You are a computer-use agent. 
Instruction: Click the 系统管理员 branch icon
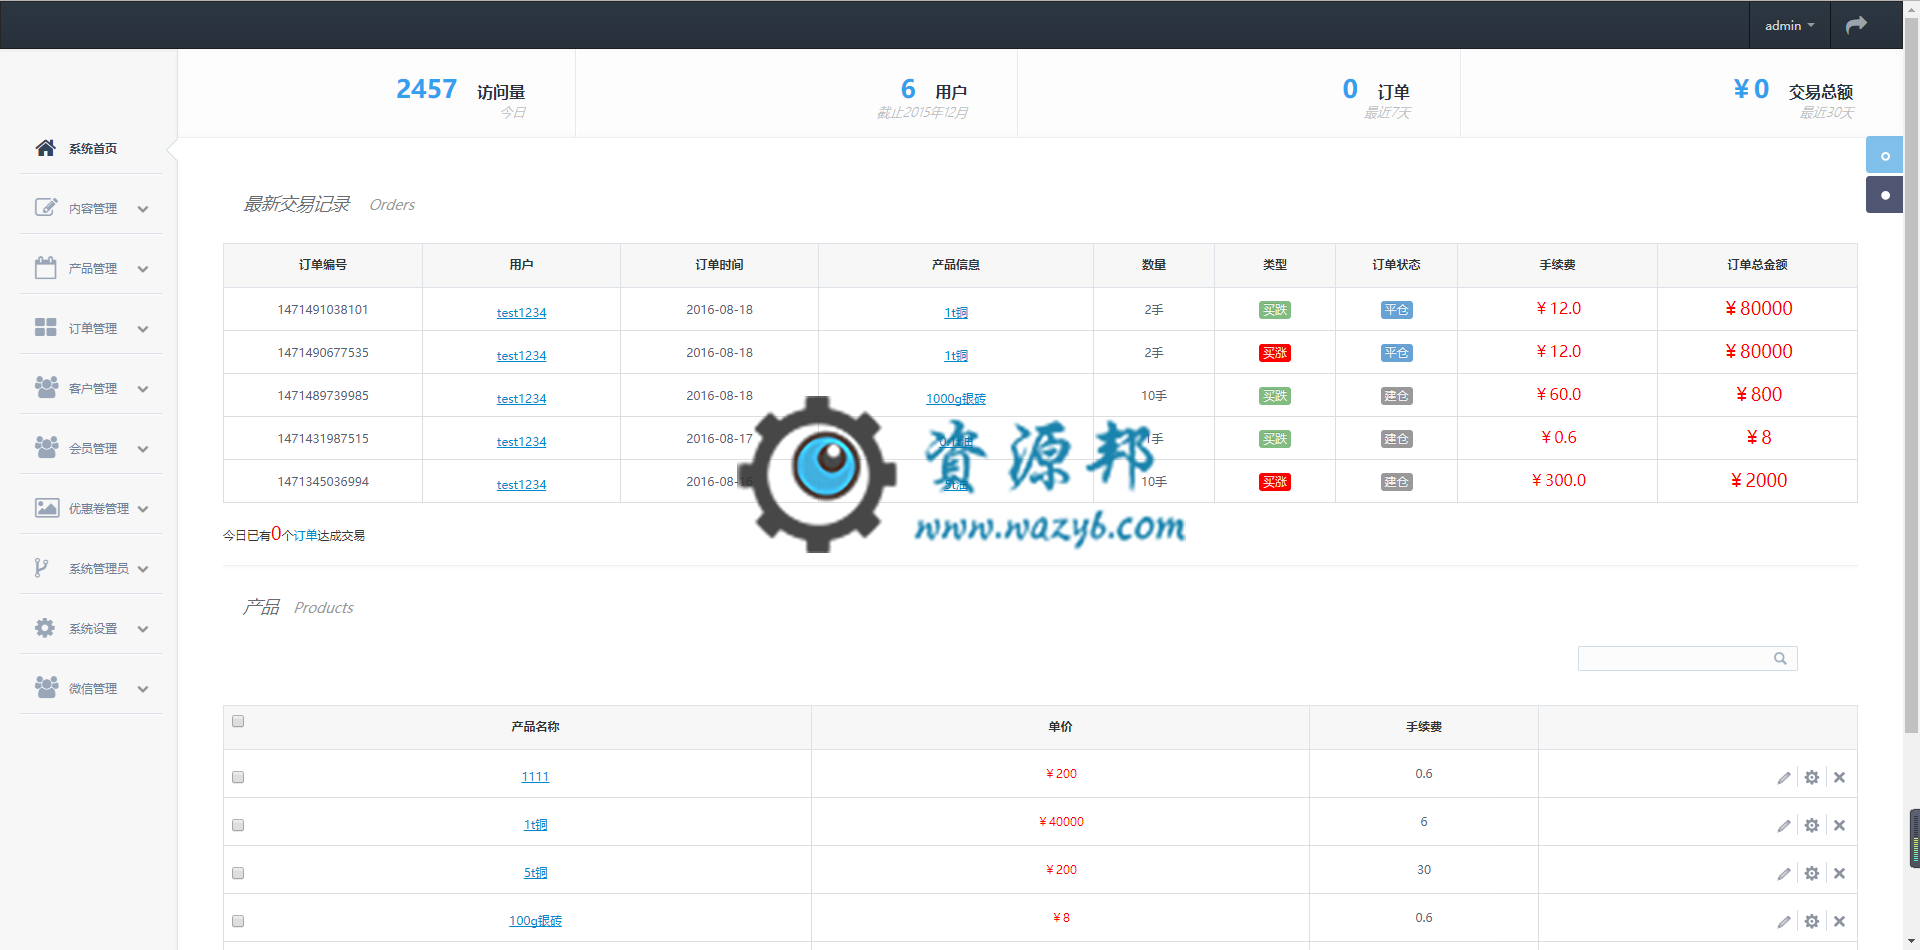click(41, 567)
